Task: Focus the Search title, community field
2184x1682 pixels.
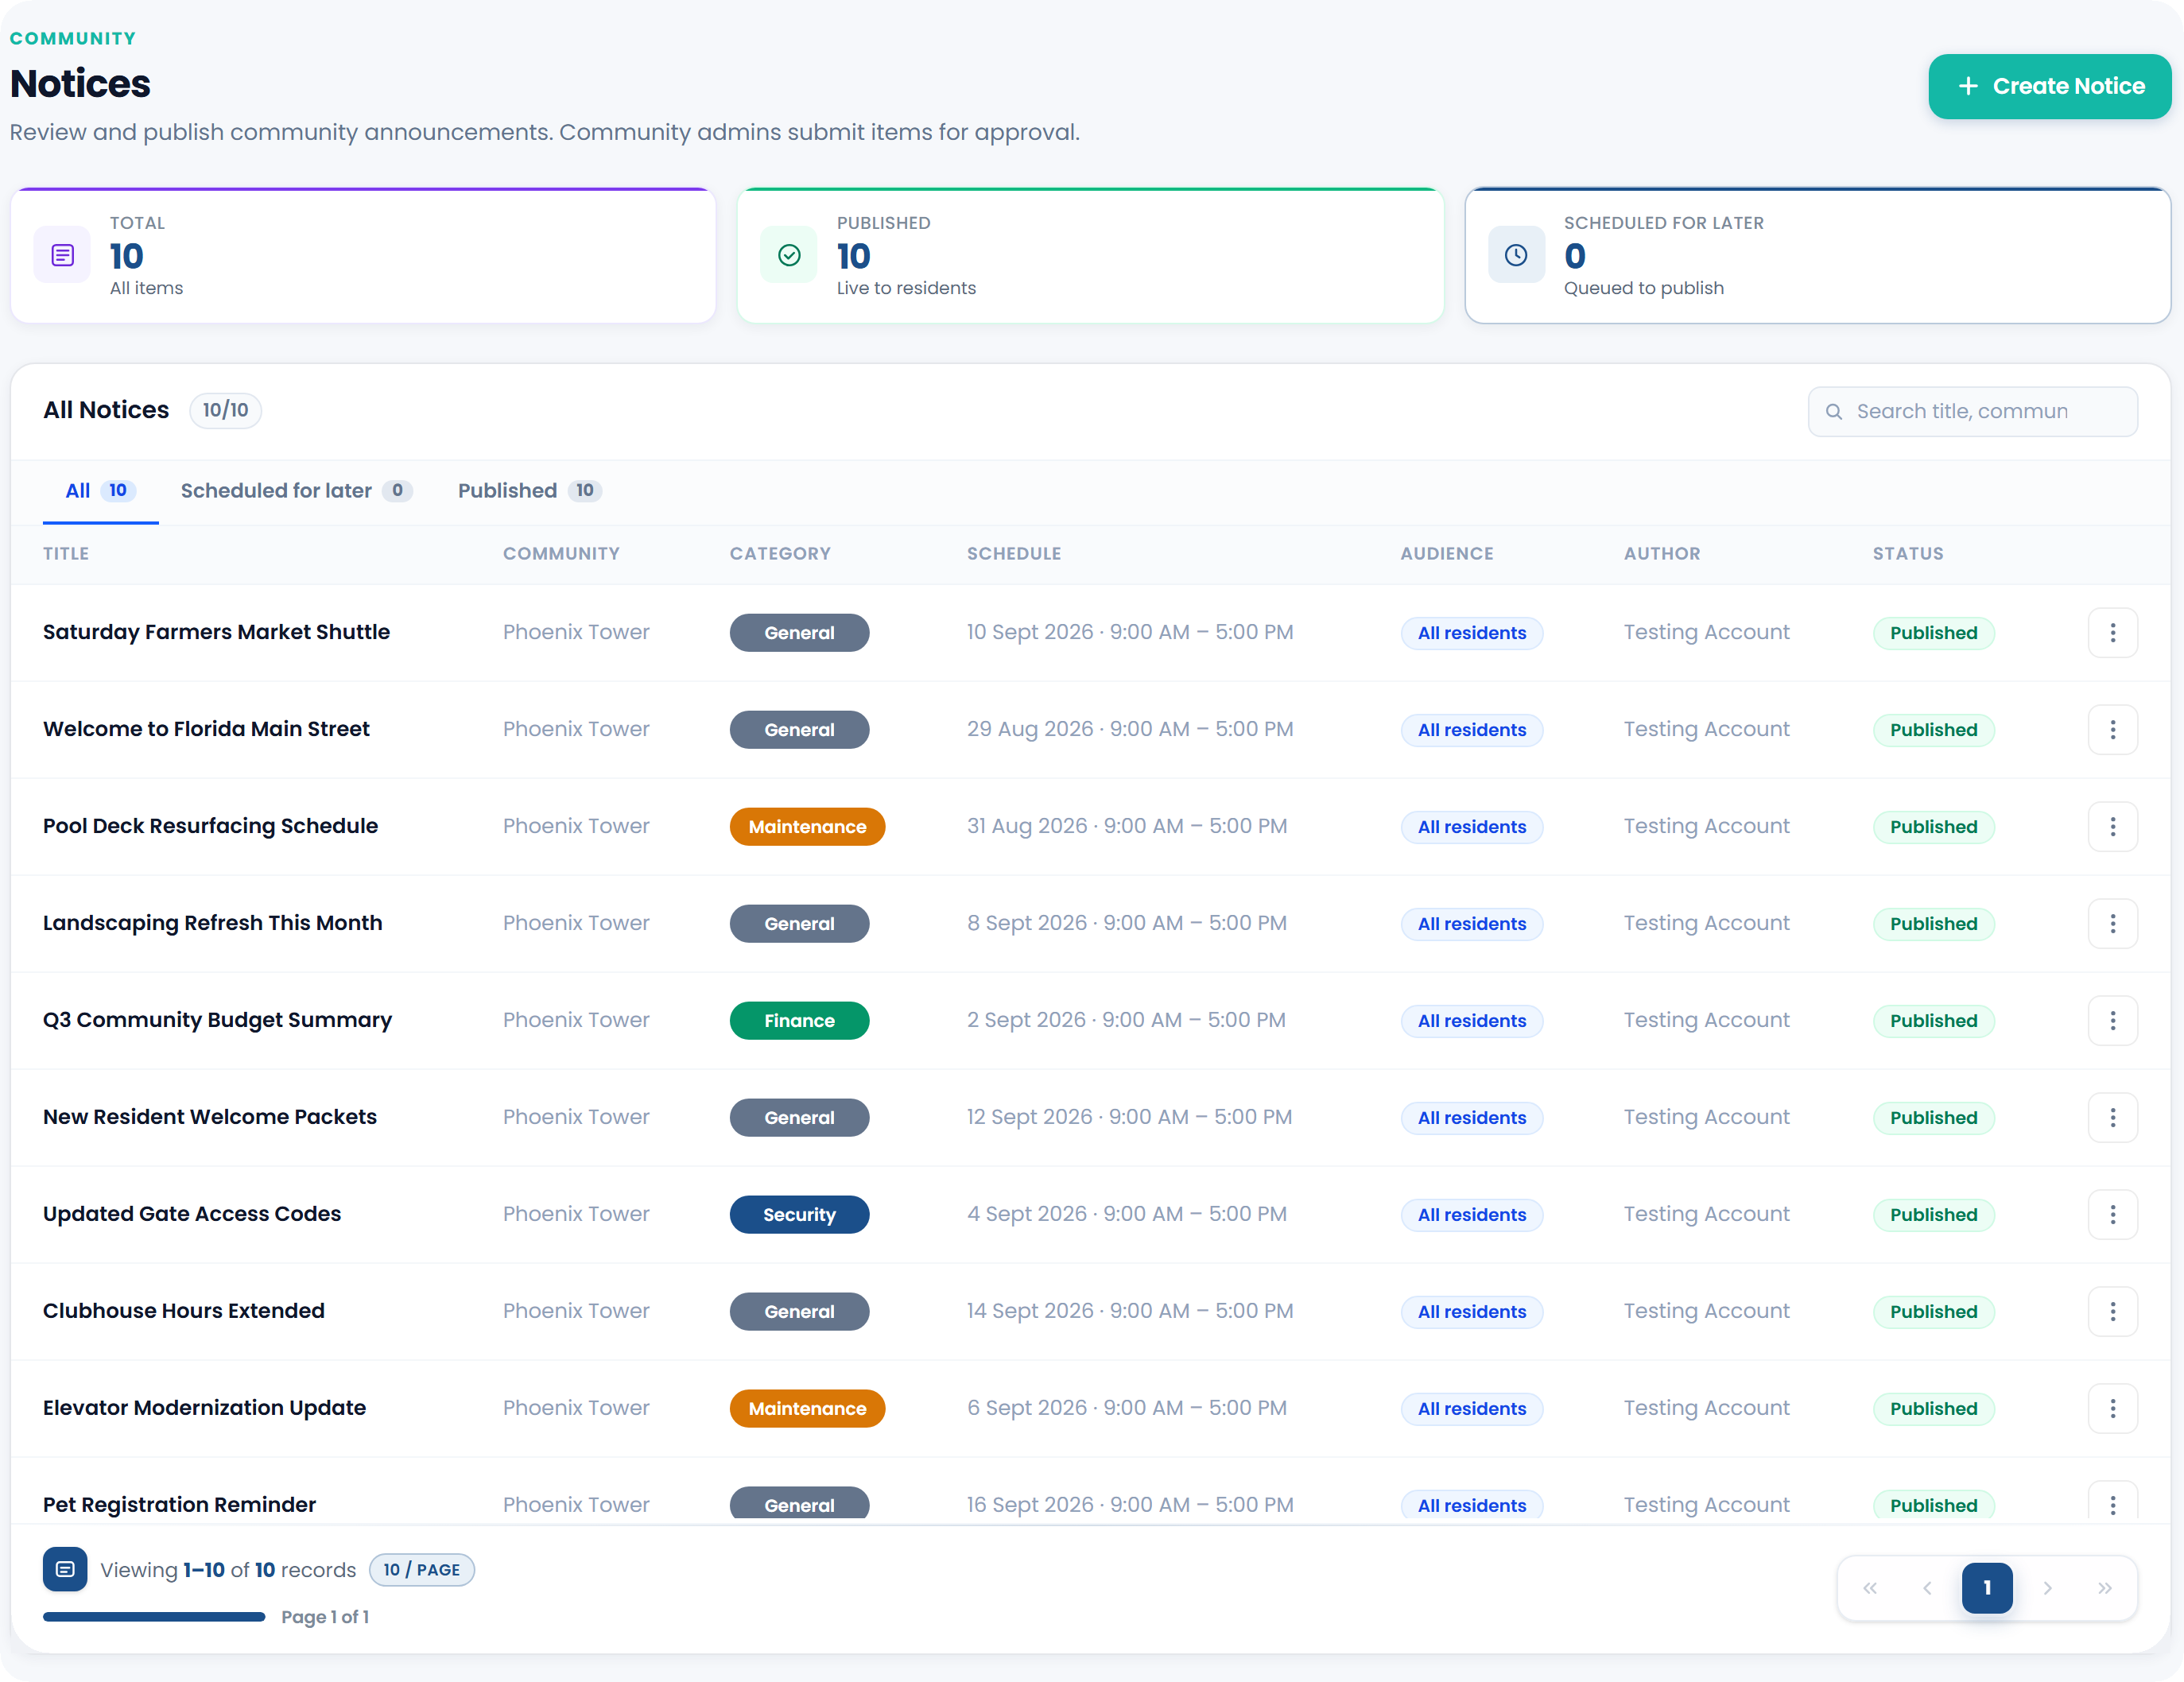Action: click(1972, 412)
